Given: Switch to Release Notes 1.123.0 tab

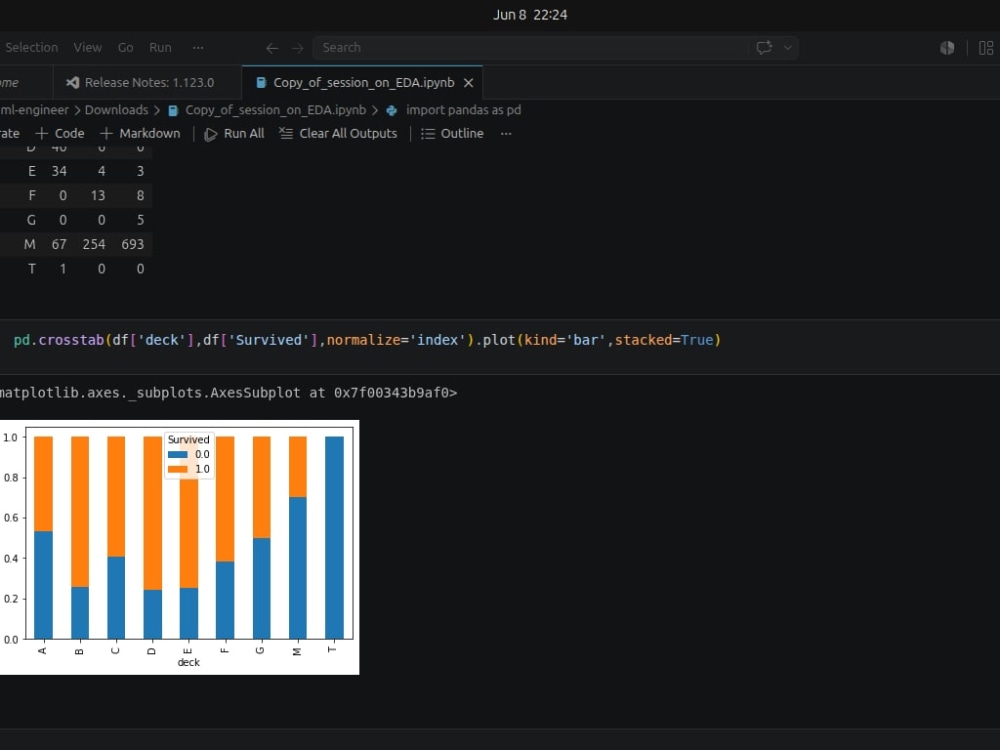Looking at the screenshot, I should point(147,83).
